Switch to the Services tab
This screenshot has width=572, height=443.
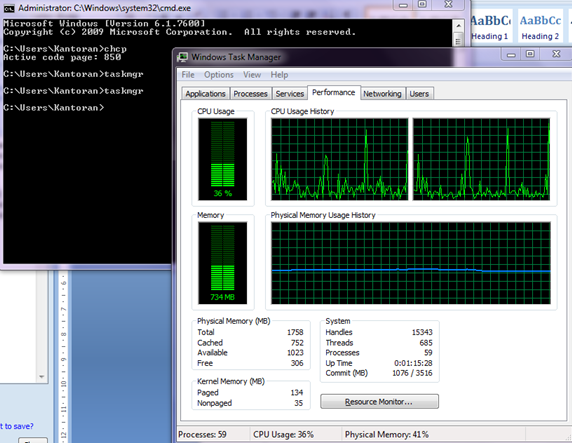[x=290, y=94]
